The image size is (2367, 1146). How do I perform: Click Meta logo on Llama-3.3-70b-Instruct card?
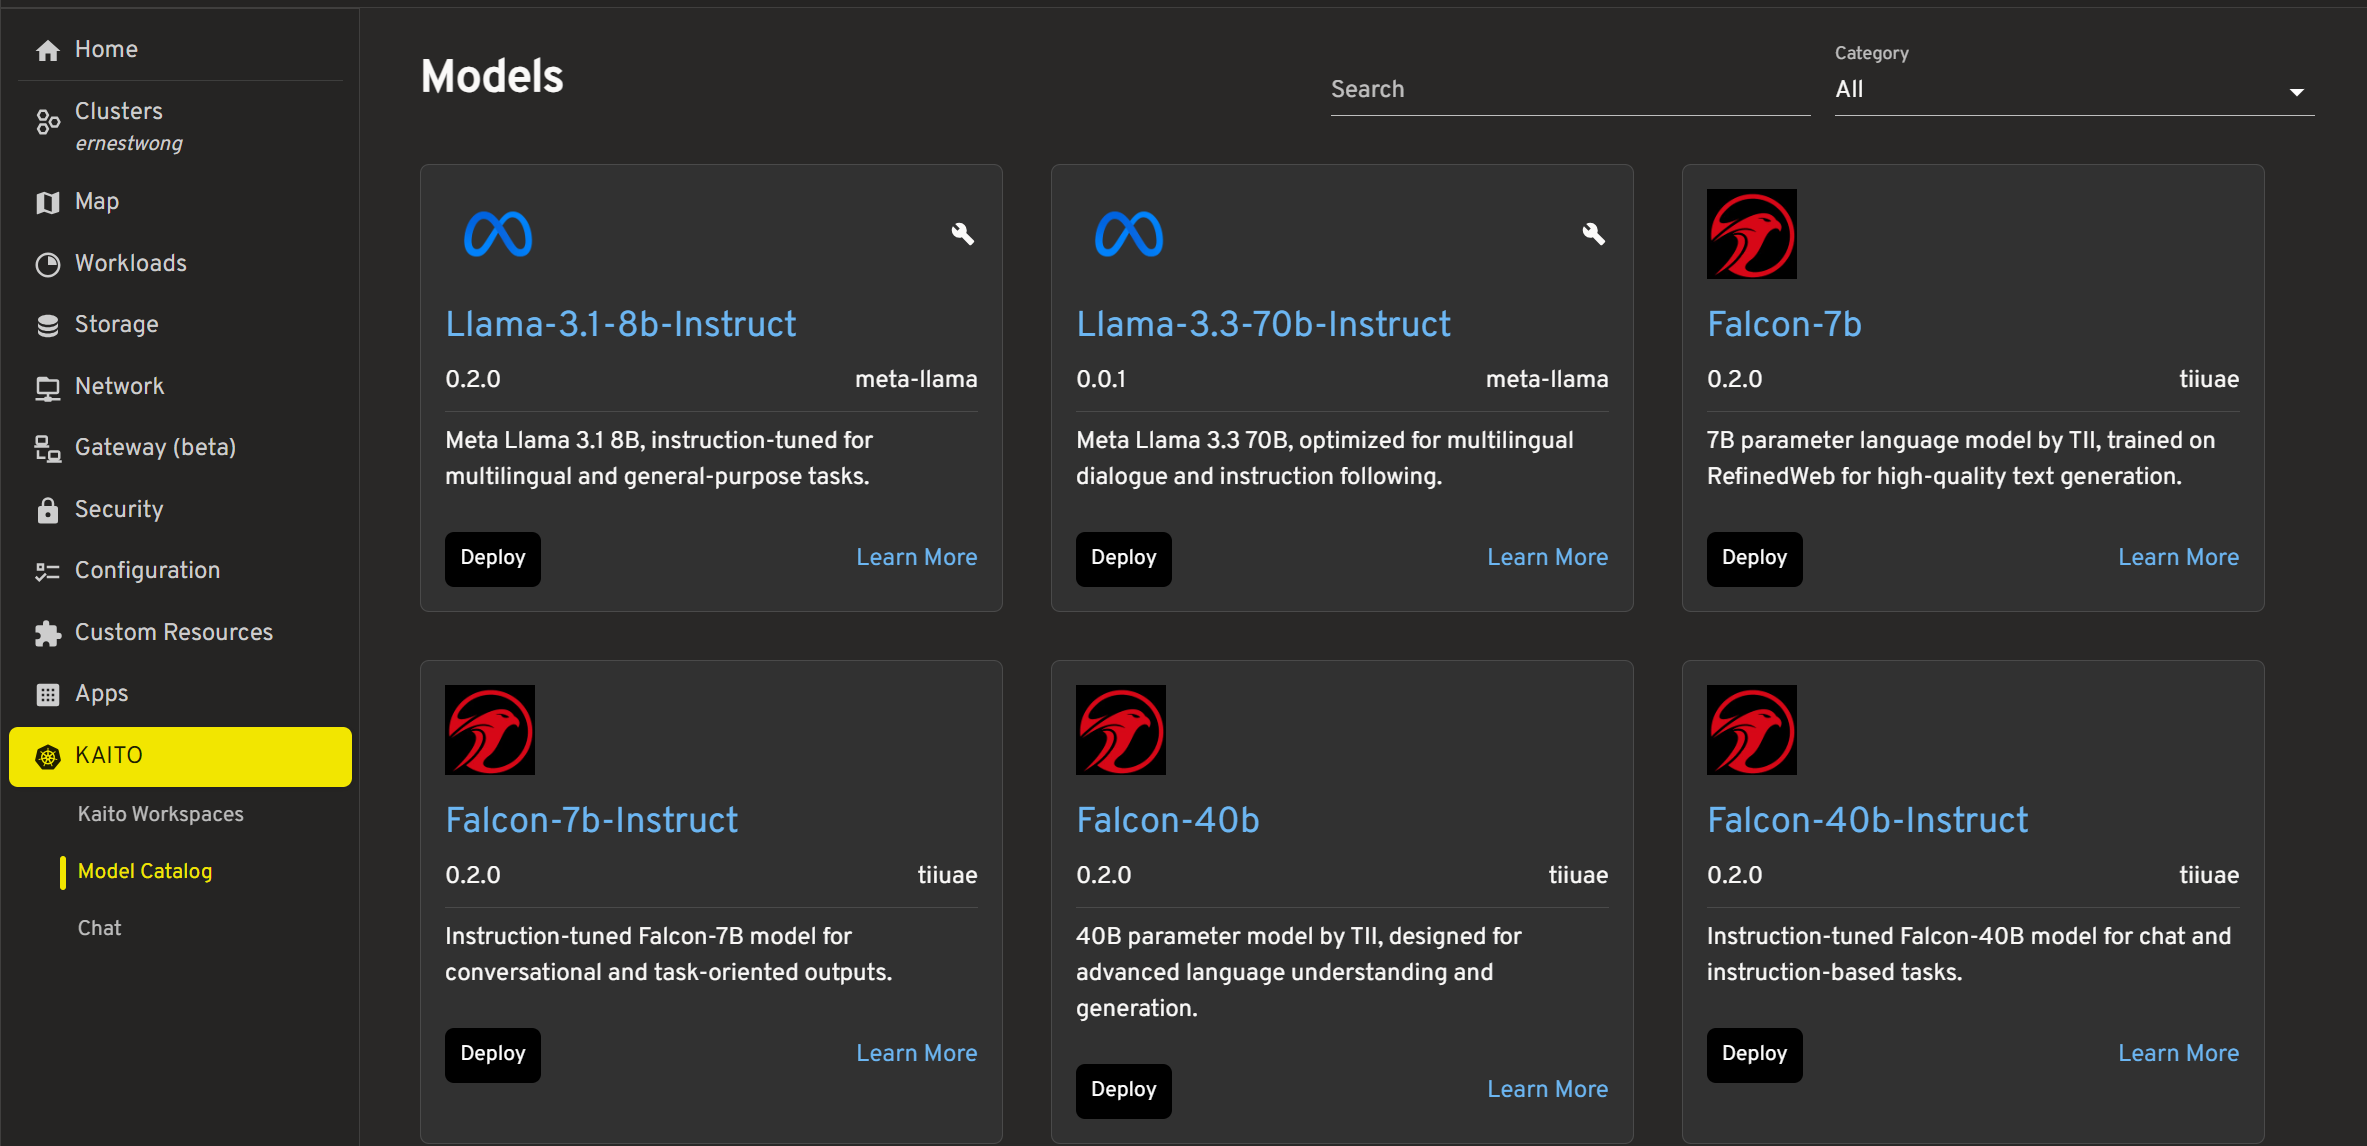[x=1129, y=234]
